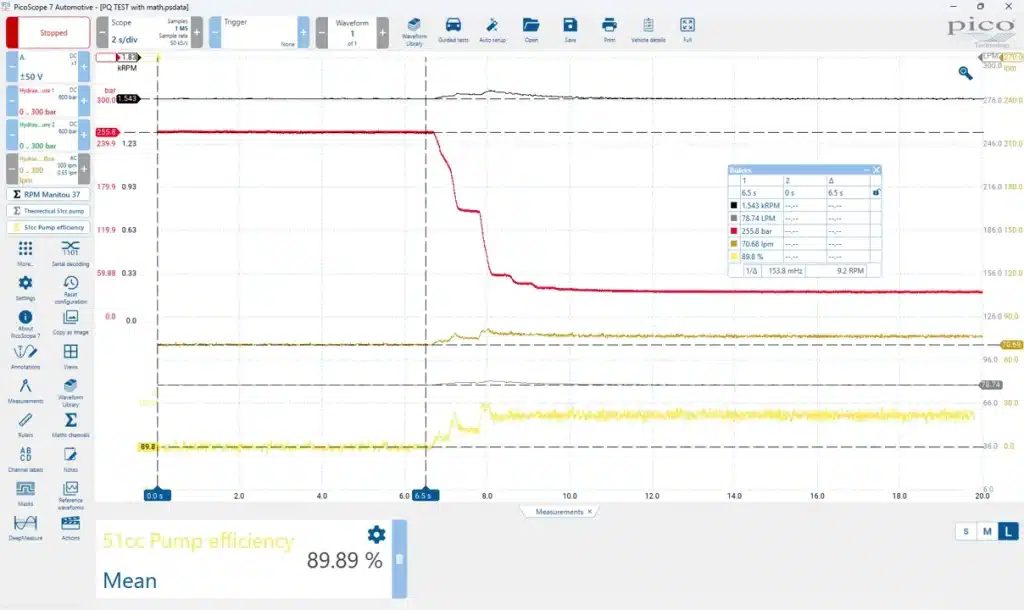Open the Masks tool
Image resolution: width=1024 pixels, height=610 pixels.
[x=25, y=493]
